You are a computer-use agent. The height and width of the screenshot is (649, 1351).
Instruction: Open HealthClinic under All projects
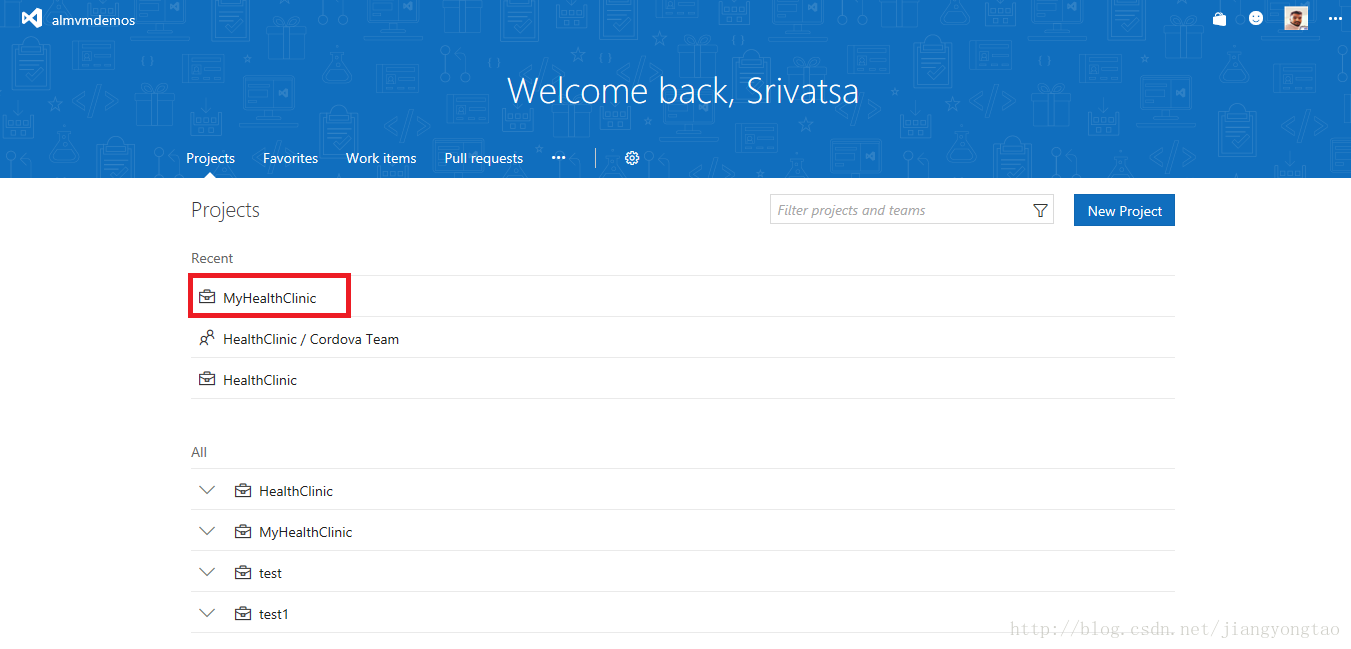pyautogui.click(x=296, y=491)
